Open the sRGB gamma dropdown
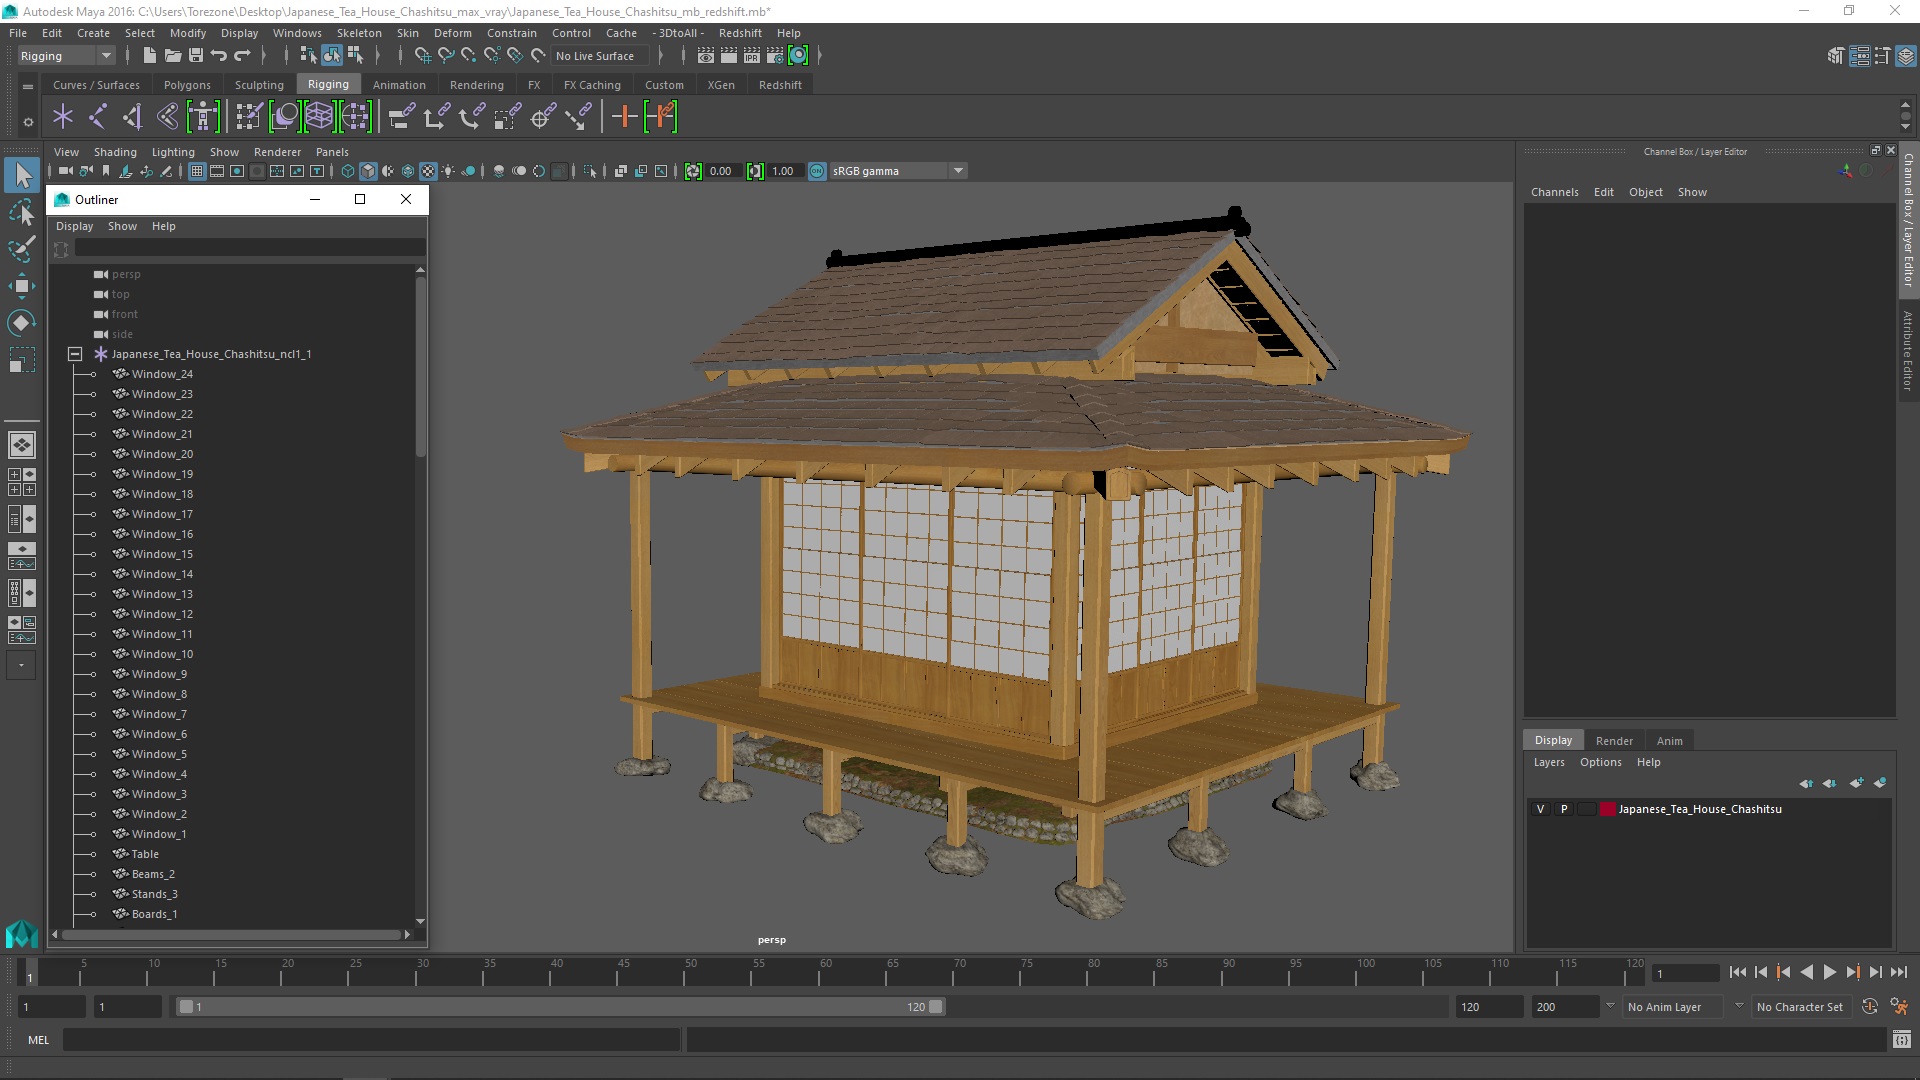Viewport: 1920px width, 1080px height. click(x=958, y=171)
